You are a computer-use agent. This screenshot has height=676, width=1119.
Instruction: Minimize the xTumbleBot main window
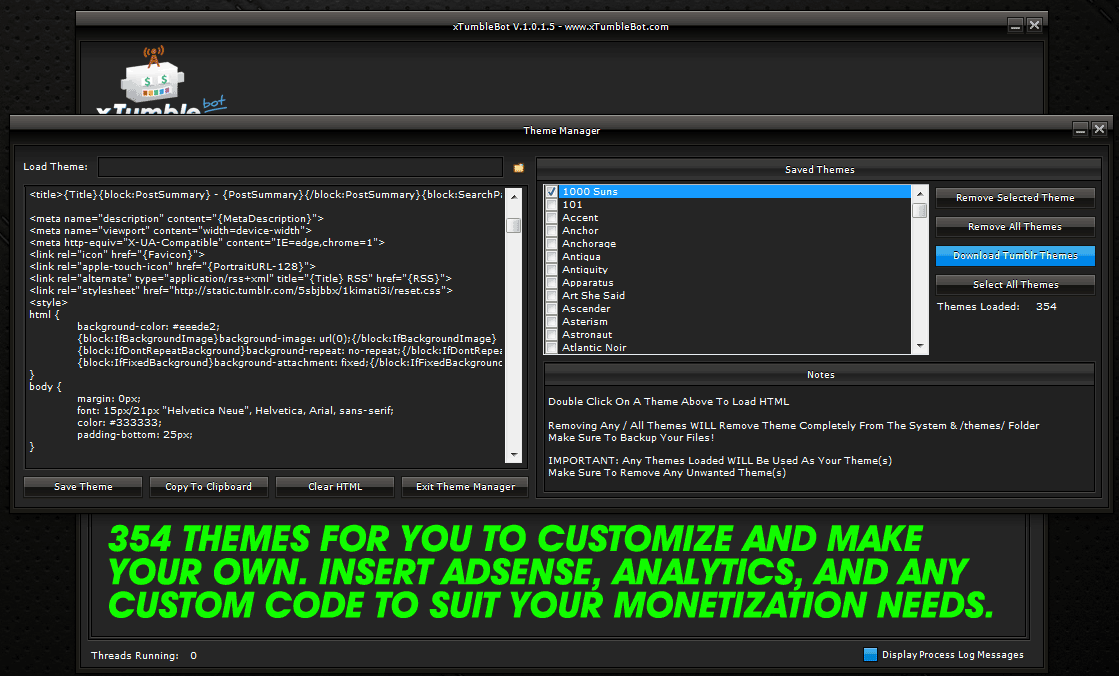pyautogui.click(x=1016, y=26)
